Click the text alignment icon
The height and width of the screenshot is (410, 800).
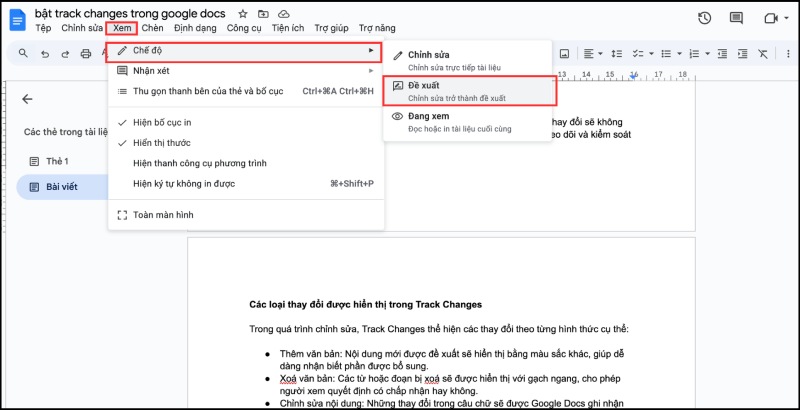pyautogui.click(x=589, y=53)
